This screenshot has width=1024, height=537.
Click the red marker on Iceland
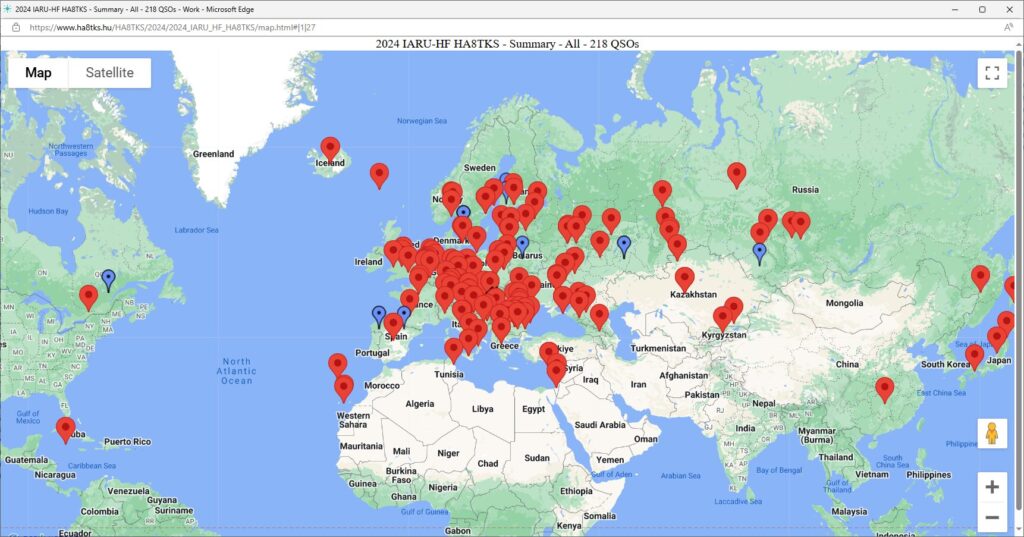(x=330, y=148)
